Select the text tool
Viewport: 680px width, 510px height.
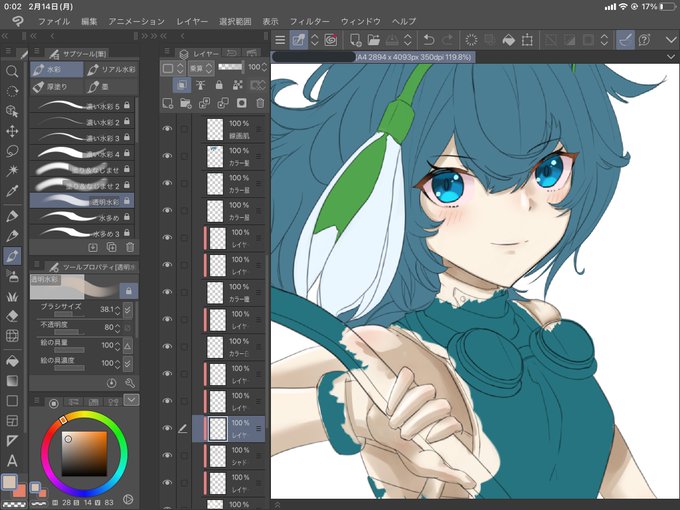(x=12, y=461)
